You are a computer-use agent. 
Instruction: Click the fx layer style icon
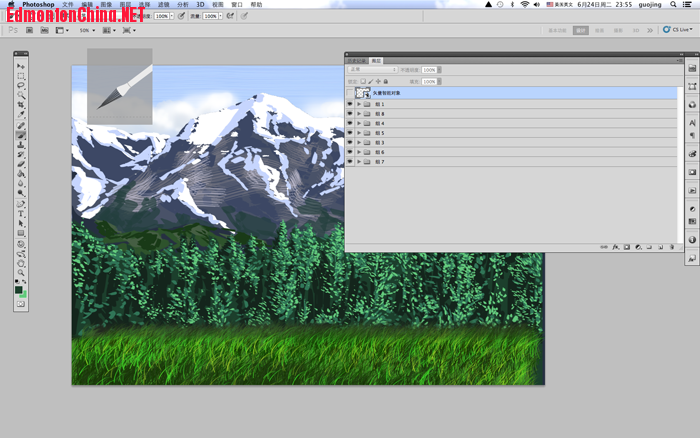pyautogui.click(x=615, y=246)
